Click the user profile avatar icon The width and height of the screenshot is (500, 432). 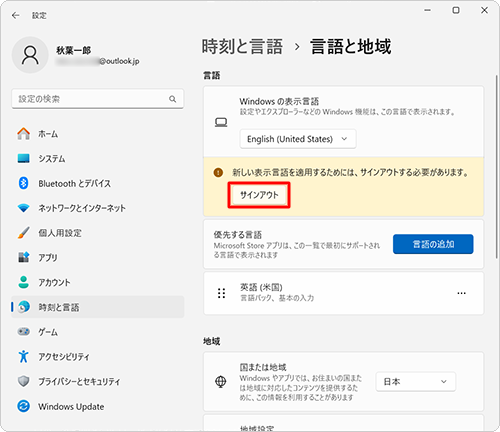[x=30, y=55]
